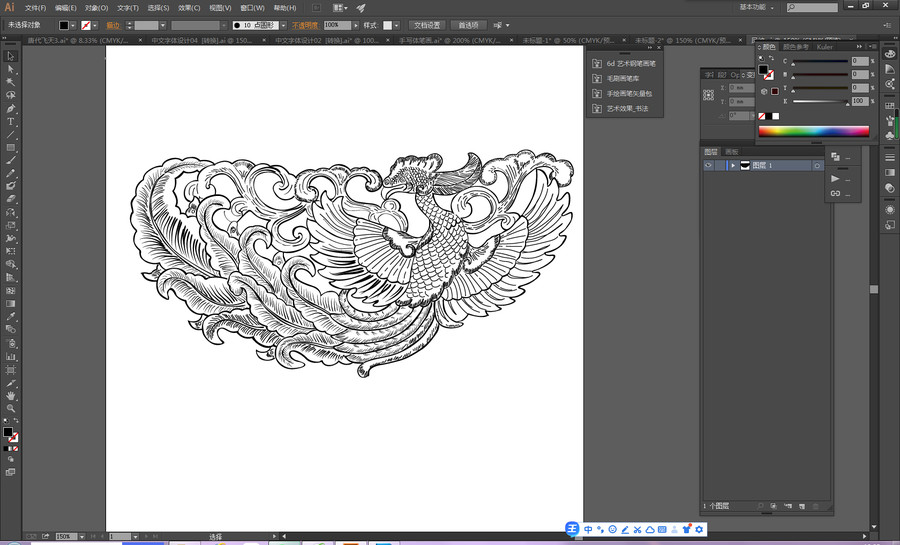The width and height of the screenshot is (900, 545).
Task: Swap fill and stroke in the toolbox
Action: click(x=15, y=421)
